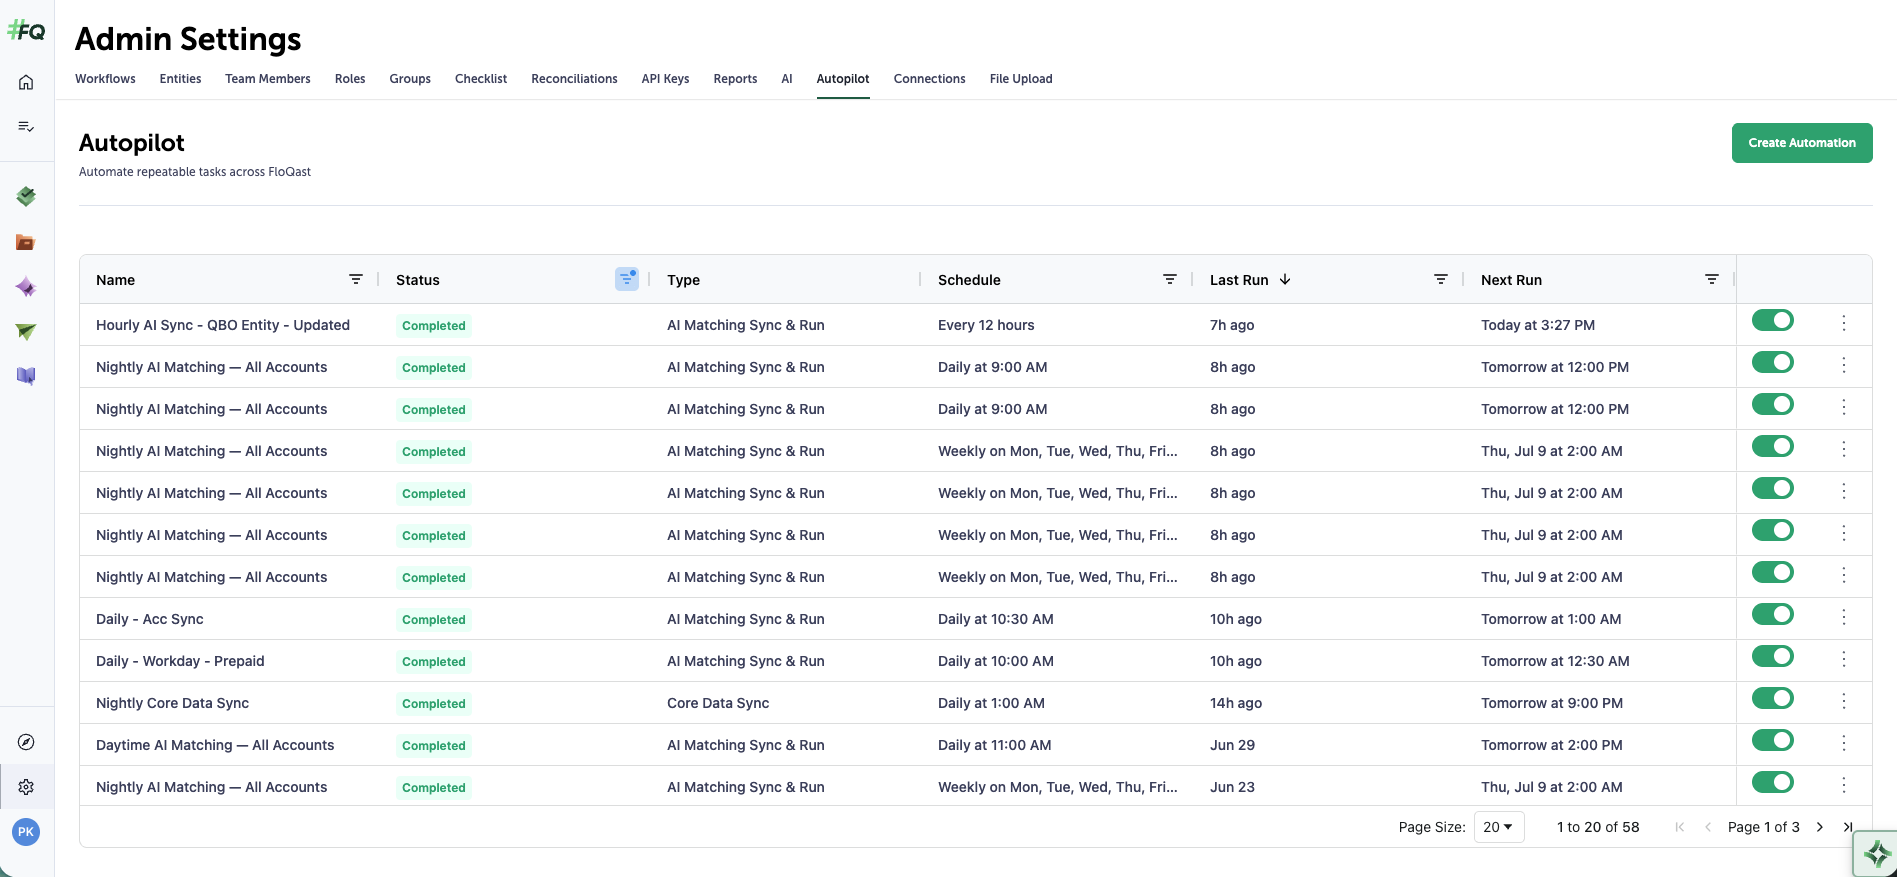
Task: Open the Page Size 20 dropdown
Action: [1498, 827]
